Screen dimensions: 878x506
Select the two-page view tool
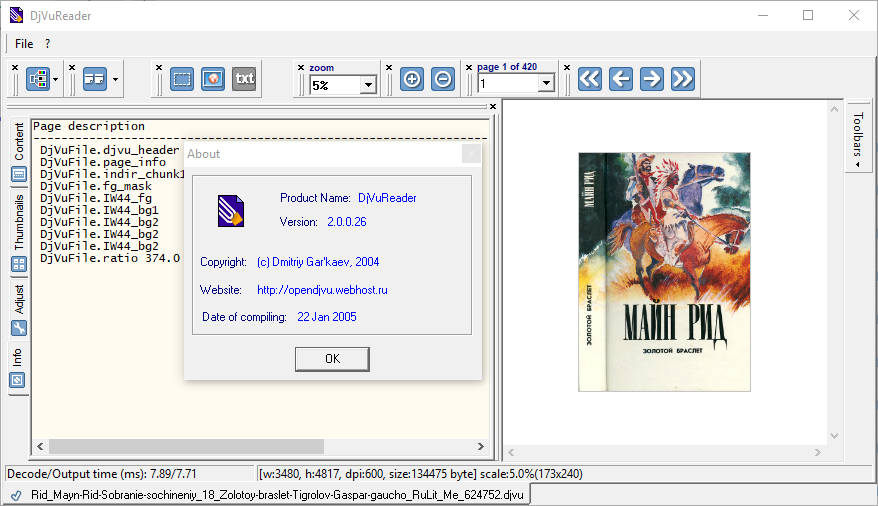[95, 79]
